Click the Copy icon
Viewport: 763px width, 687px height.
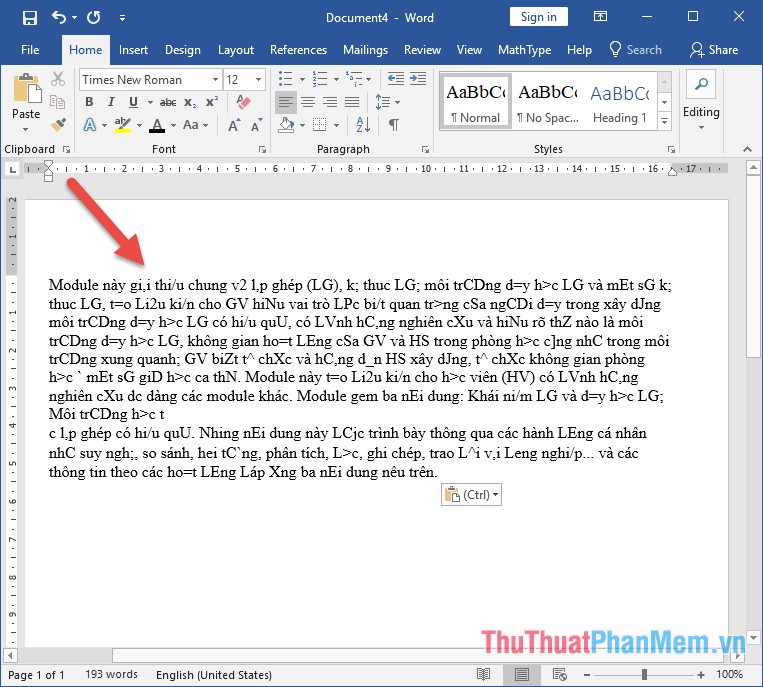[x=57, y=102]
